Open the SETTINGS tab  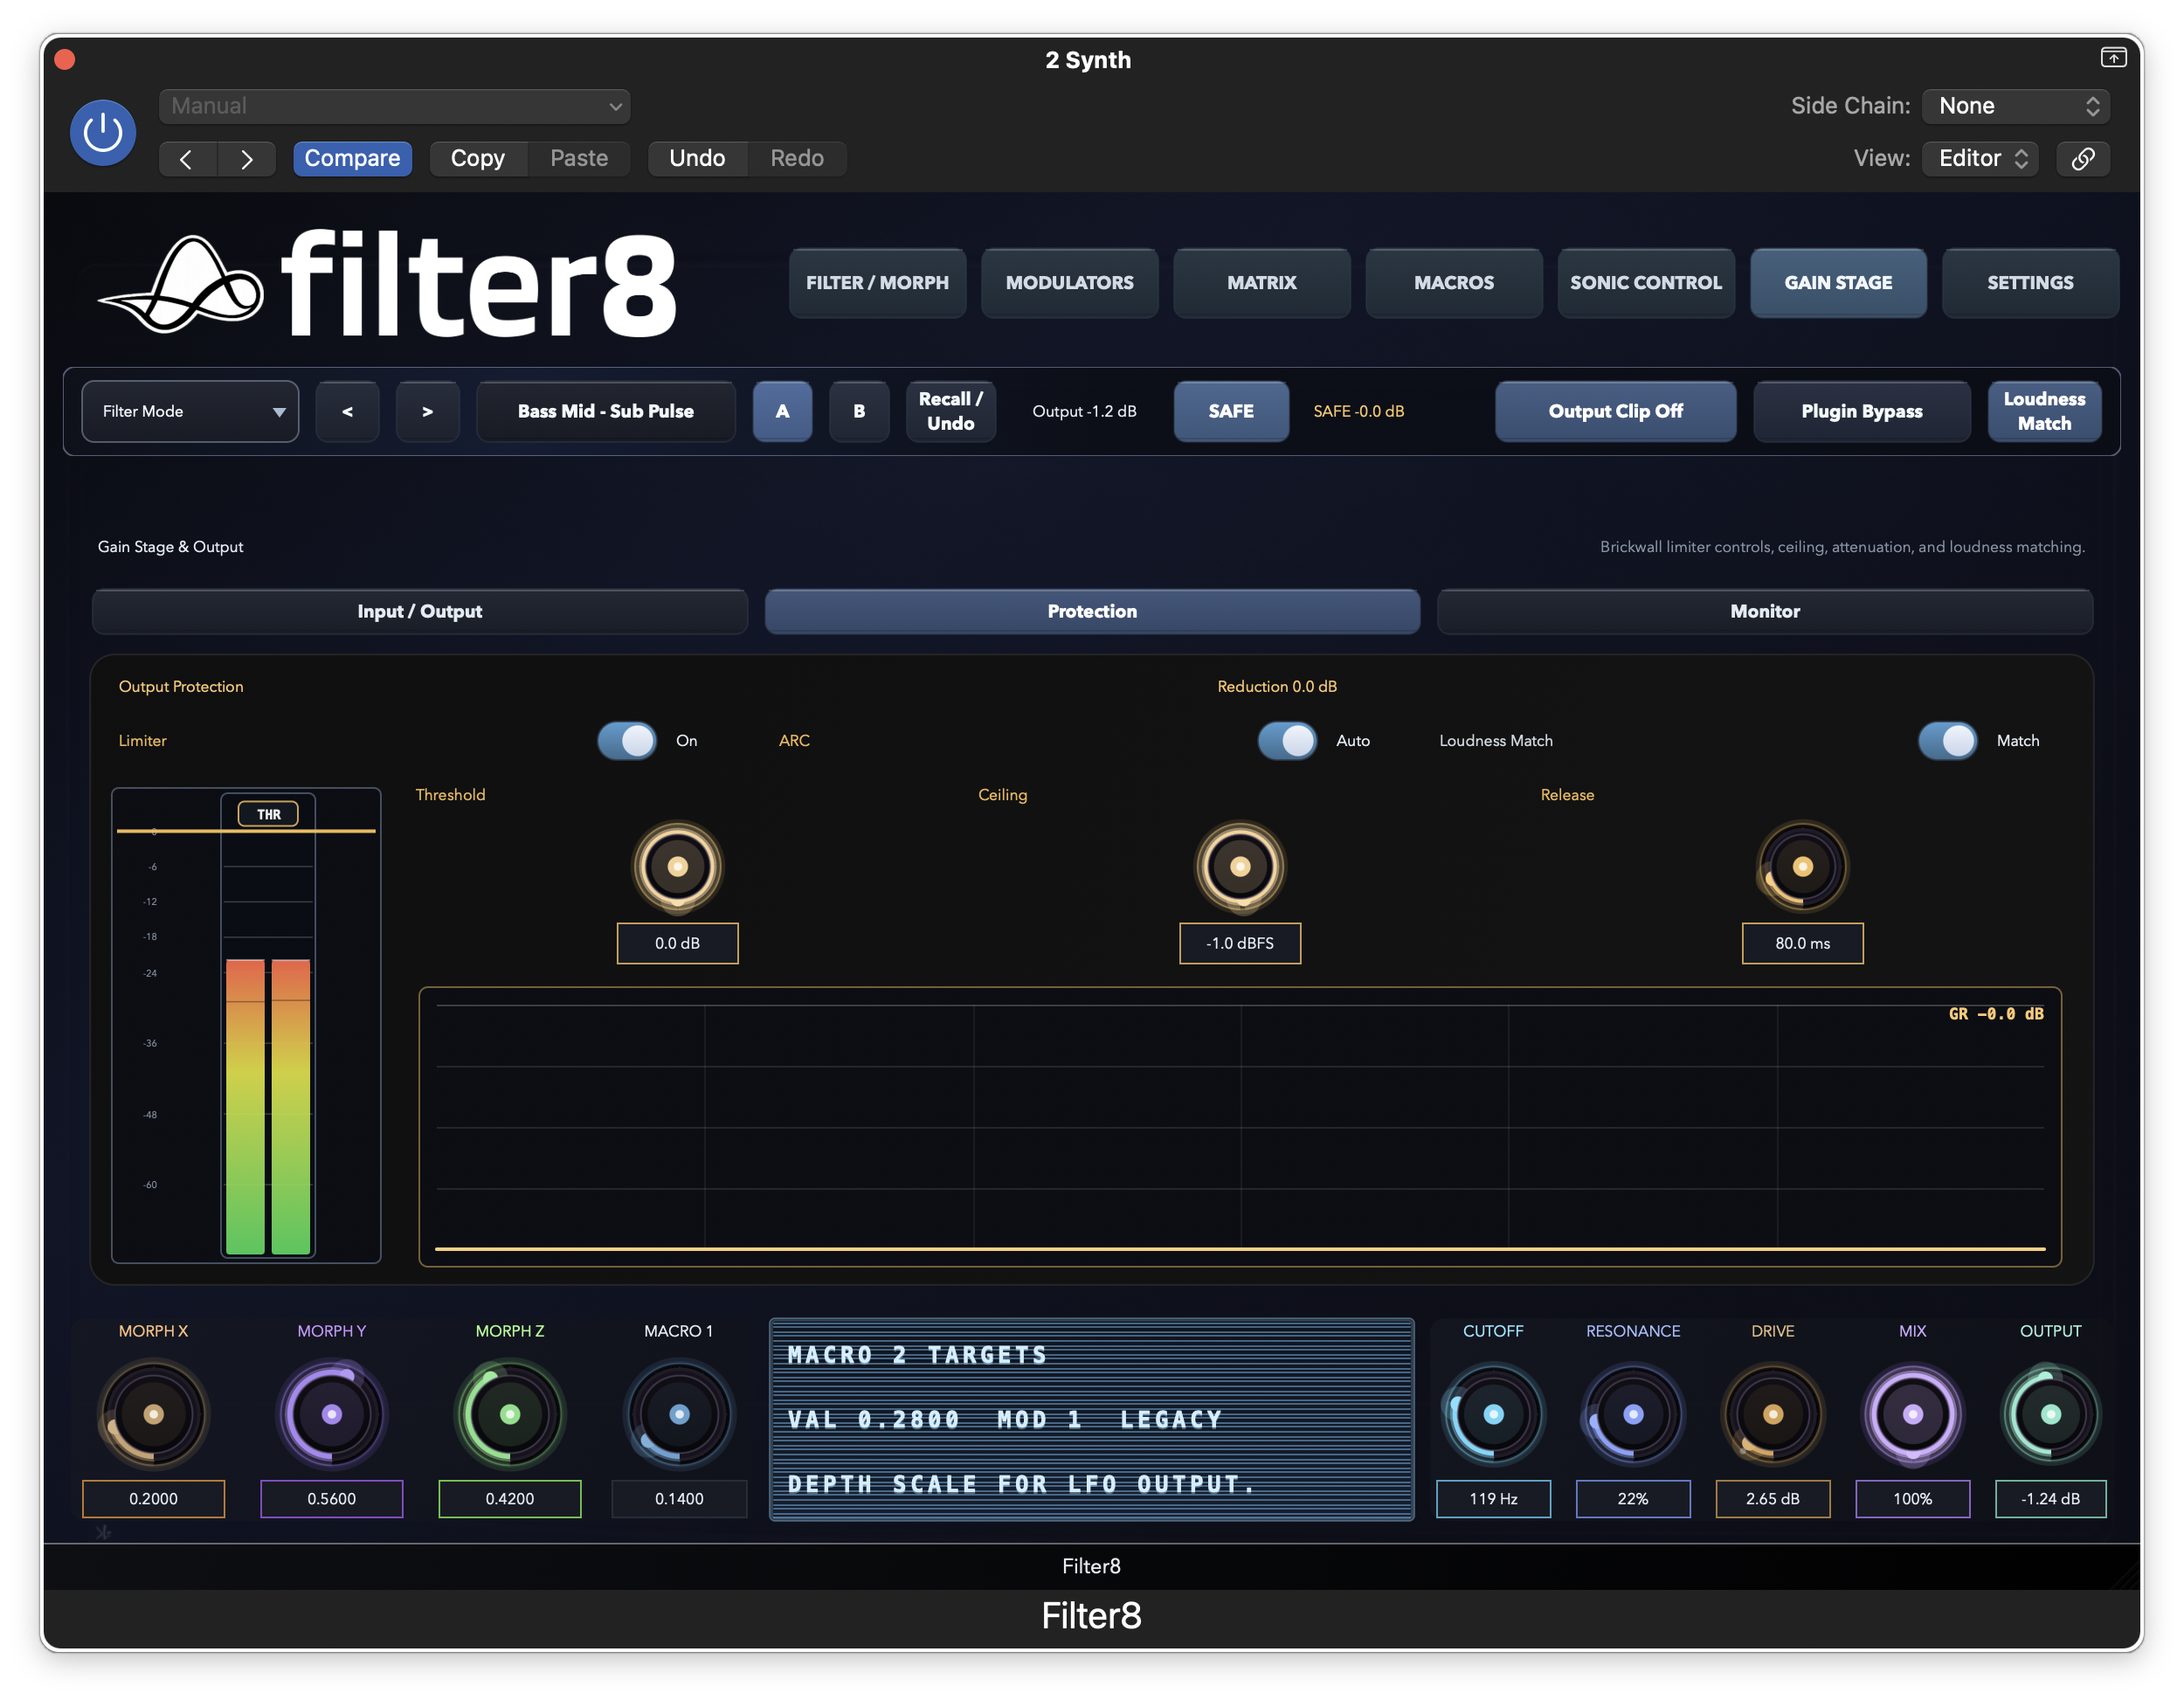(2030, 283)
